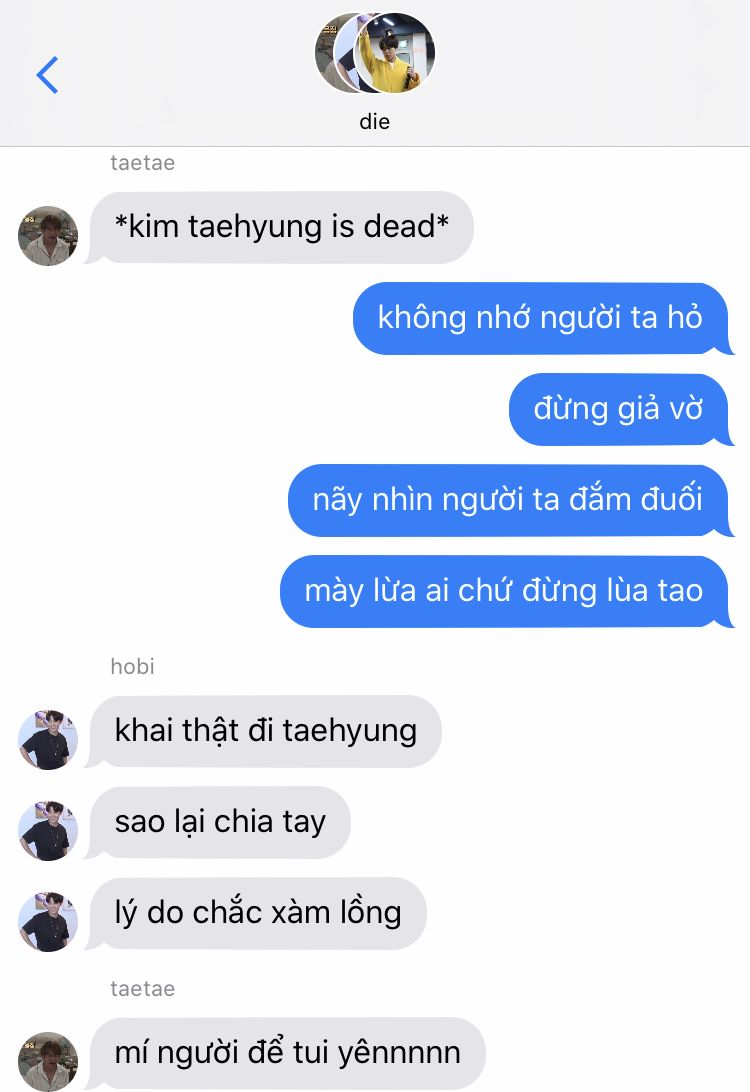
Task: Tap the 'mày lừa ai chứ đừng lùa tao' bubble
Action: [x=506, y=591]
